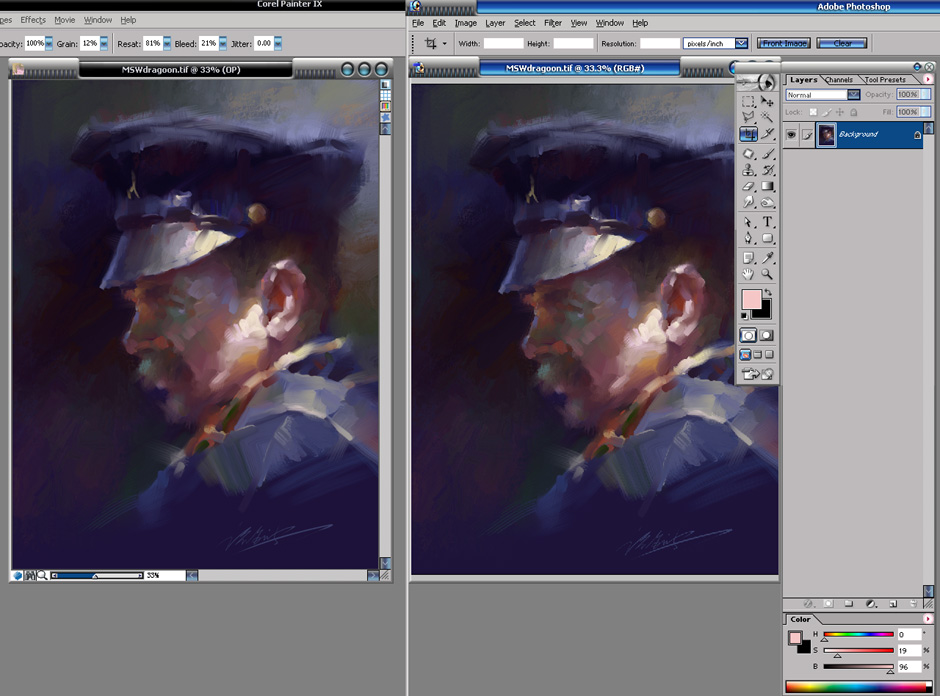Open Painter Resat slider dropdown arrow
This screenshot has height=696, width=940.
167,43
